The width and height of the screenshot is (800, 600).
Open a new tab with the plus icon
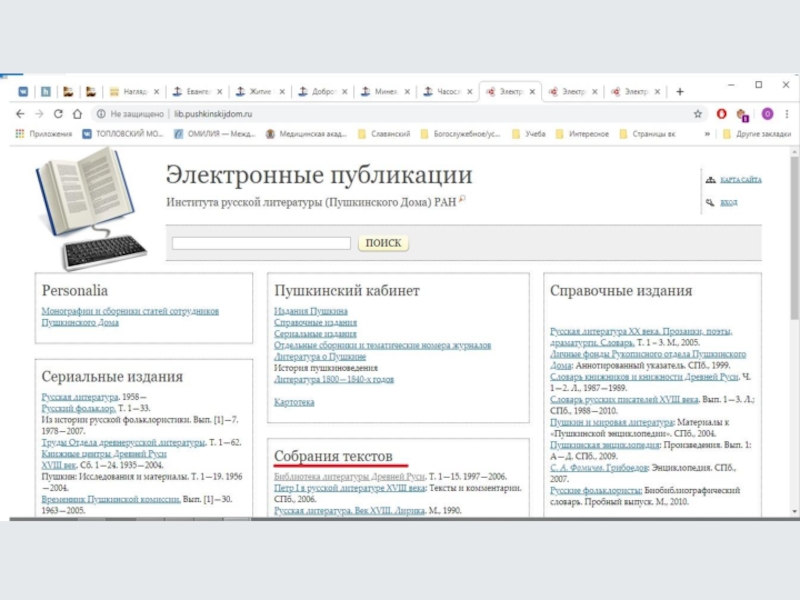pyautogui.click(x=680, y=92)
